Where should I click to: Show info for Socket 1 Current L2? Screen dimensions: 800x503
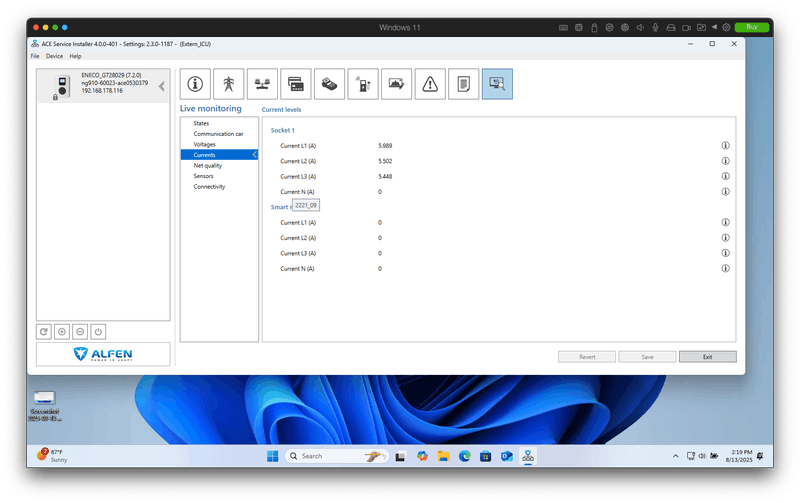pyautogui.click(x=725, y=161)
